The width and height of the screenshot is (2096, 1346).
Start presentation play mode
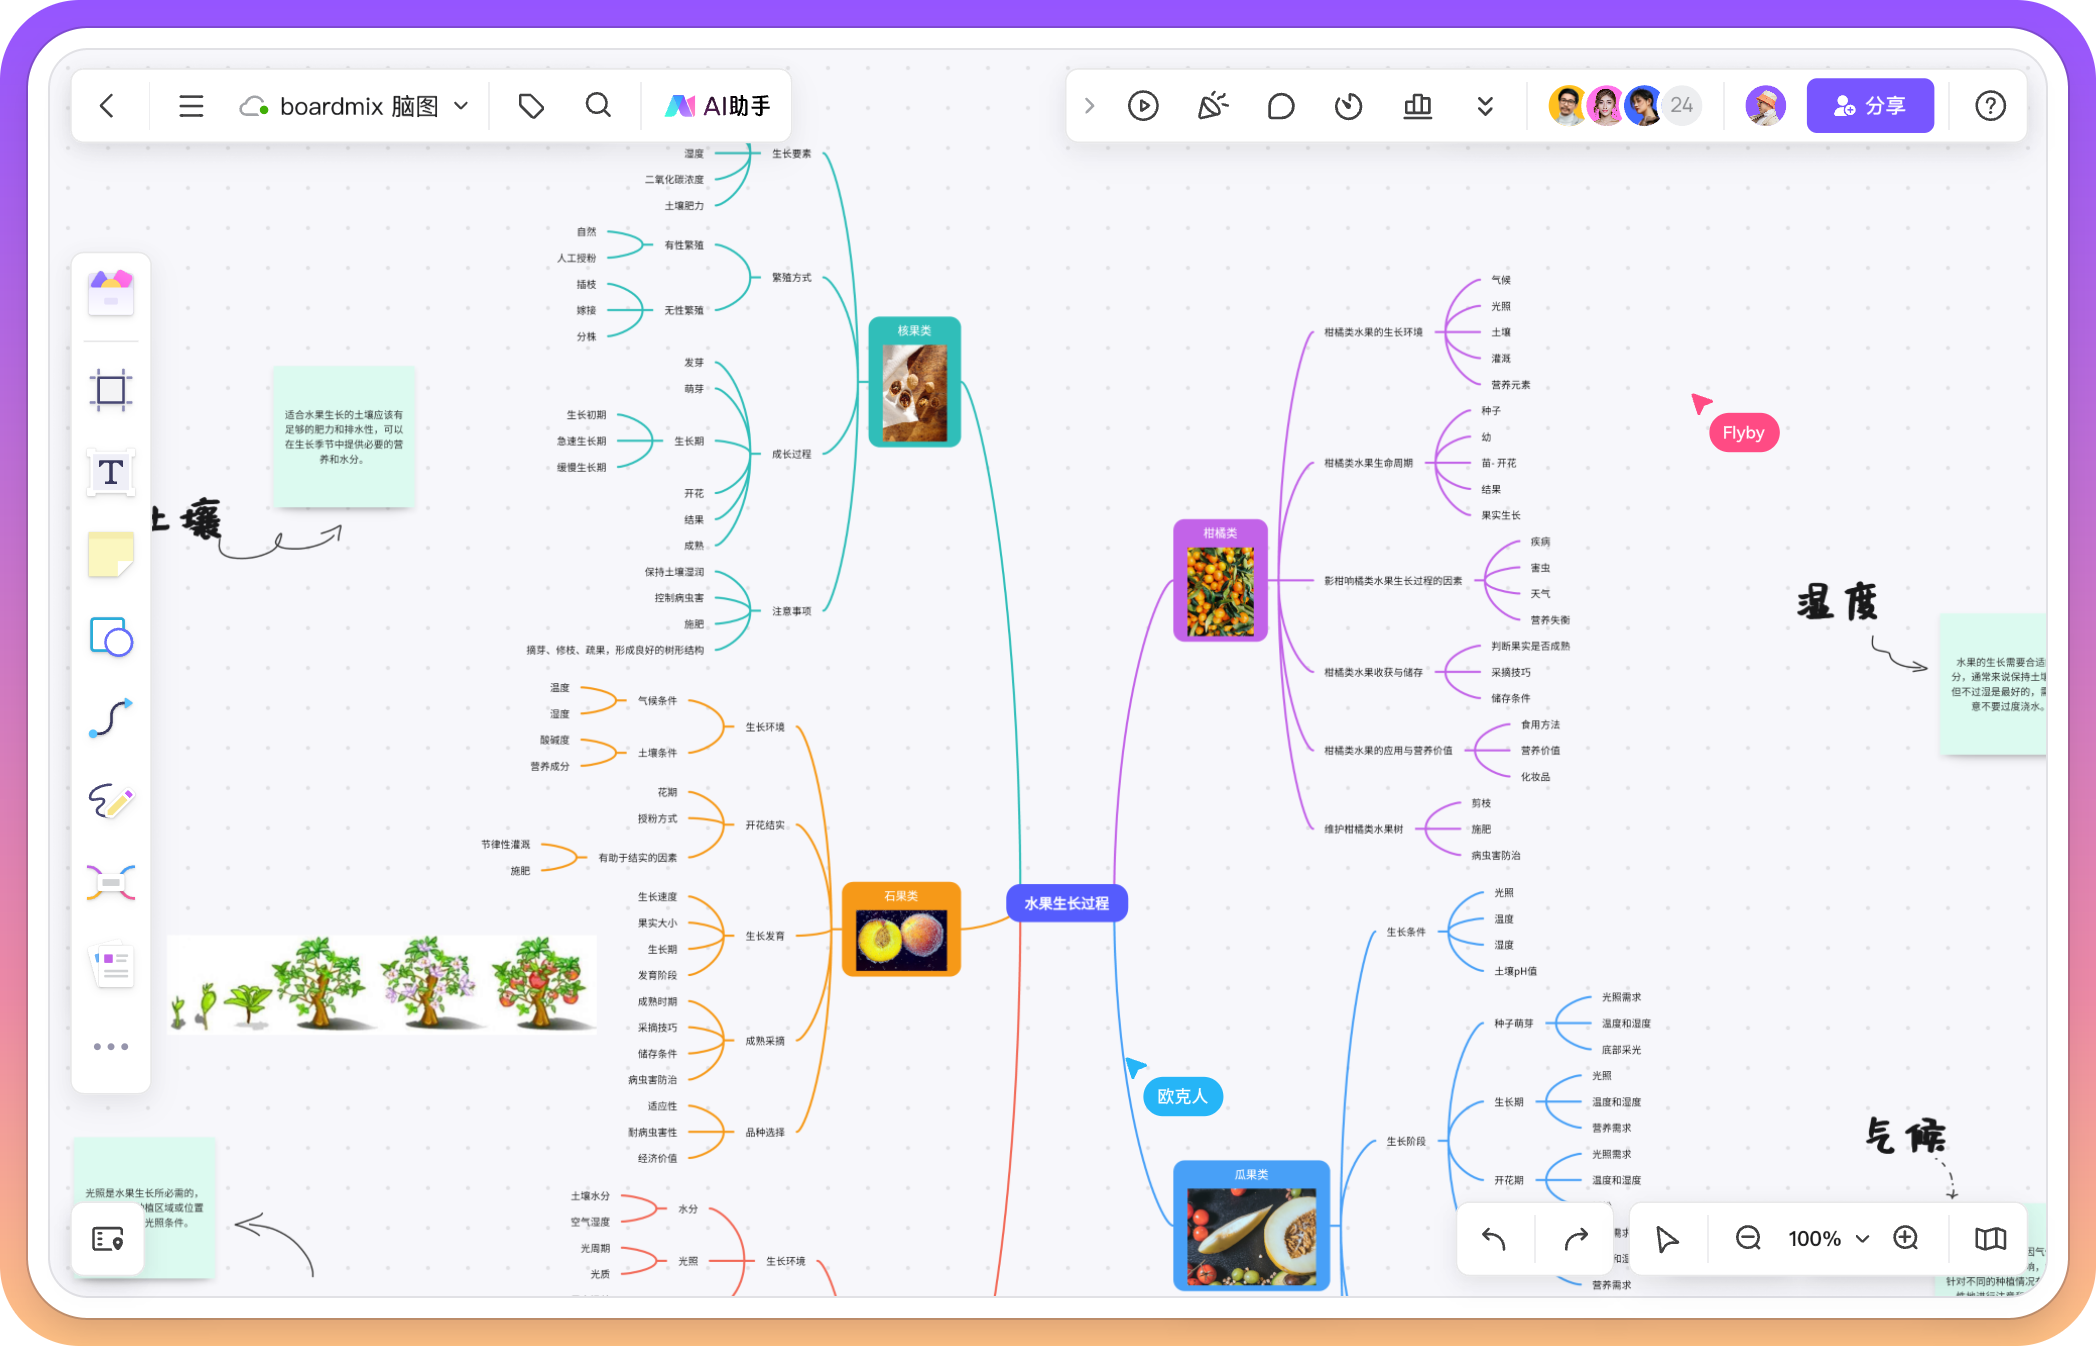[x=1143, y=105]
